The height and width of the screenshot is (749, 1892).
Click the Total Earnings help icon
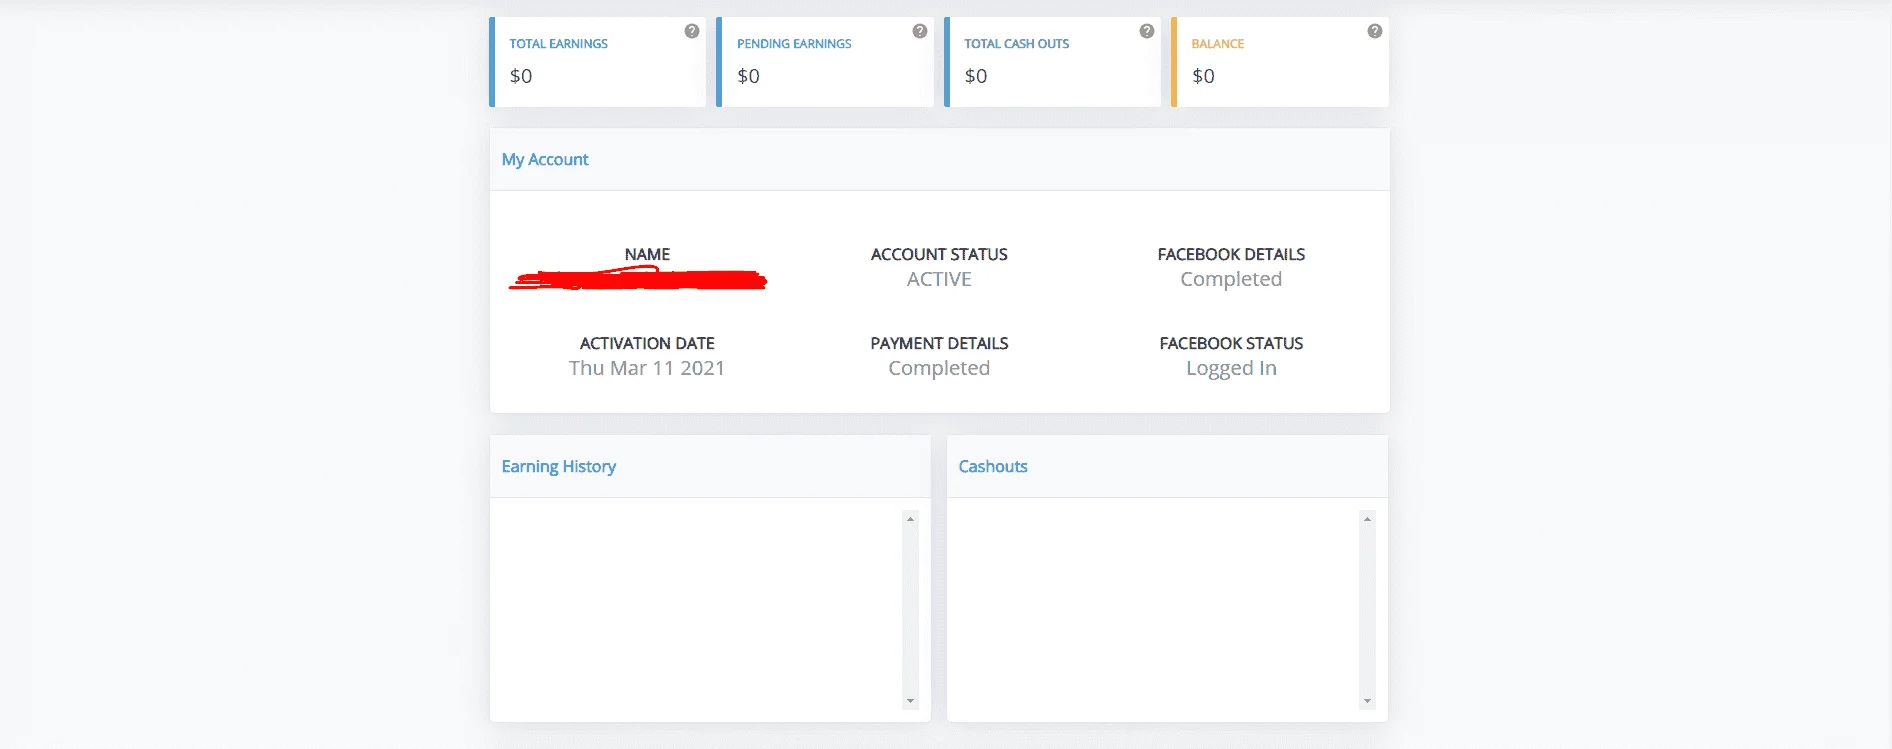[692, 31]
